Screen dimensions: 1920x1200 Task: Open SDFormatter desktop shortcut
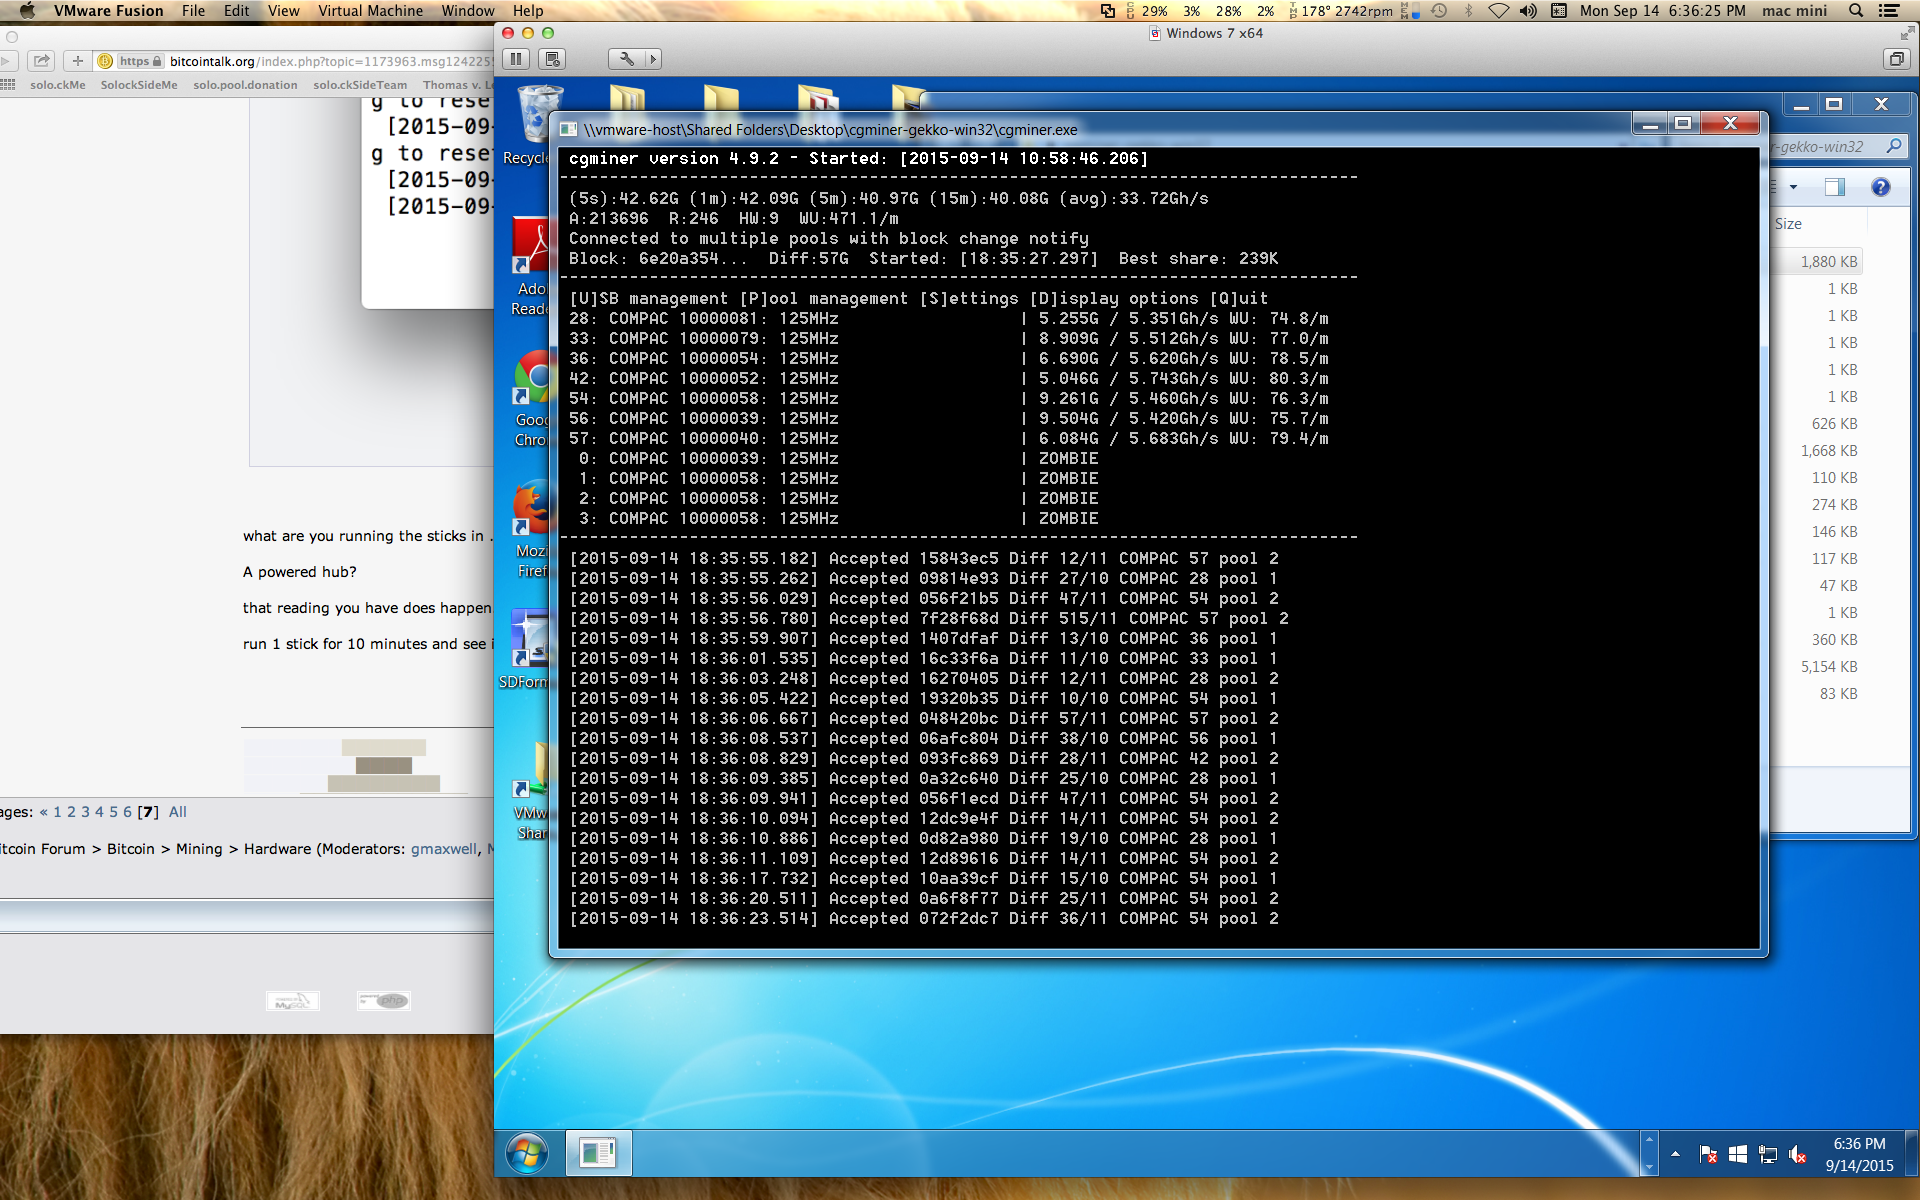(526, 650)
